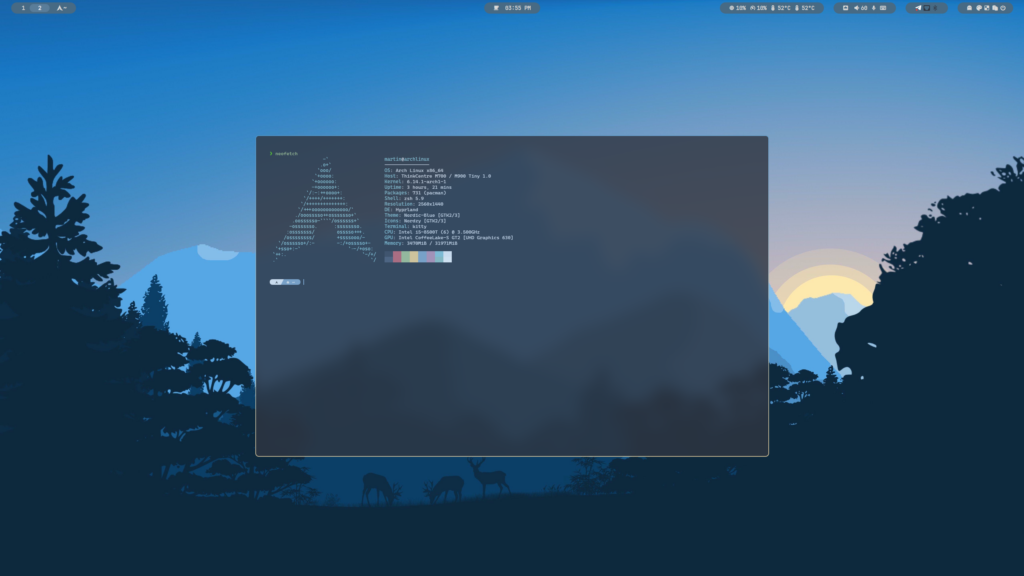1024x576 pixels.
Task: Select workspace 2 in the top bar
Action: coord(39,7)
